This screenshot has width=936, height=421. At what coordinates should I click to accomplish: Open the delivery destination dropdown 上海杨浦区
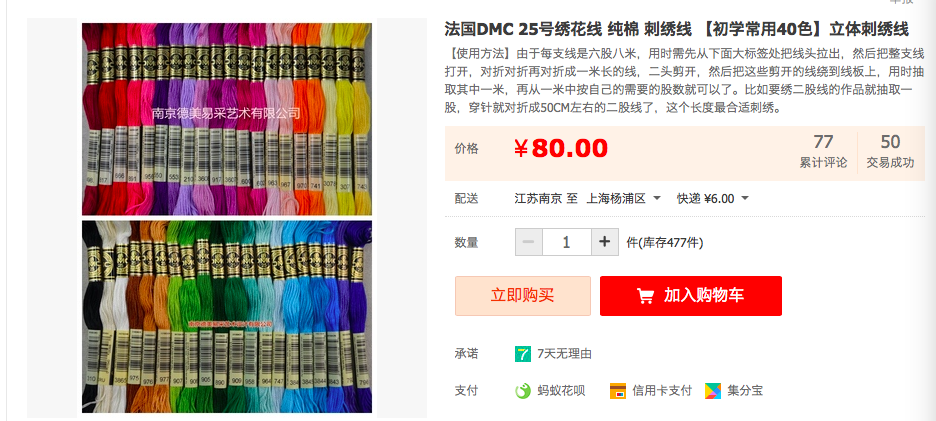624,198
